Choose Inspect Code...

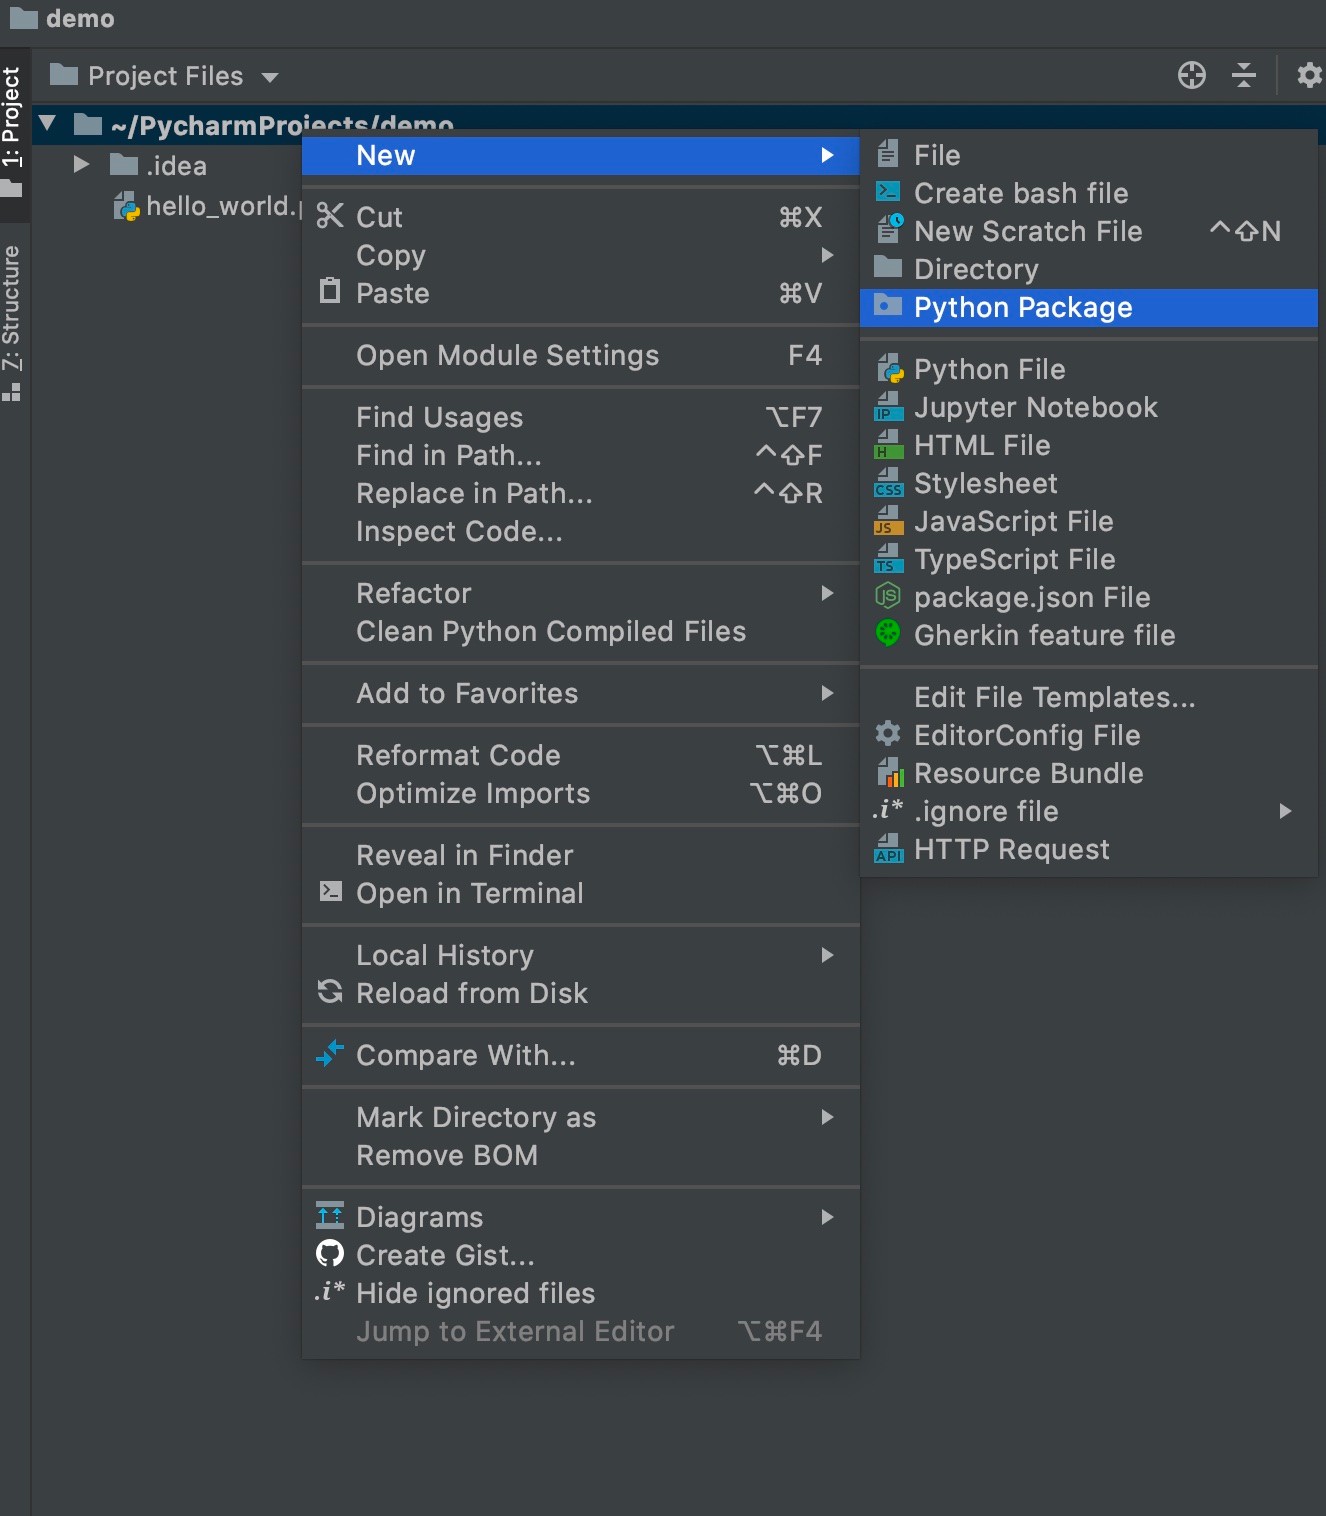[x=581, y=531]
